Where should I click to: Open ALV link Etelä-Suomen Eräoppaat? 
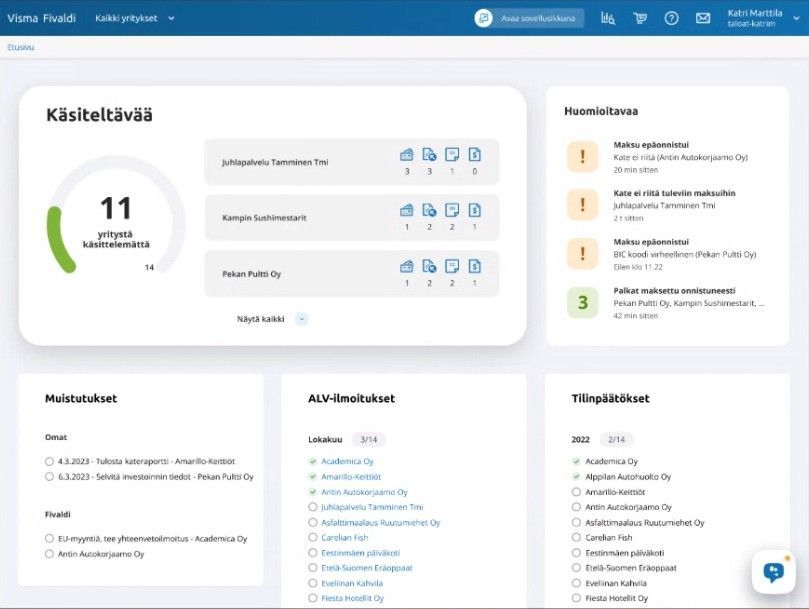point(367,568)
